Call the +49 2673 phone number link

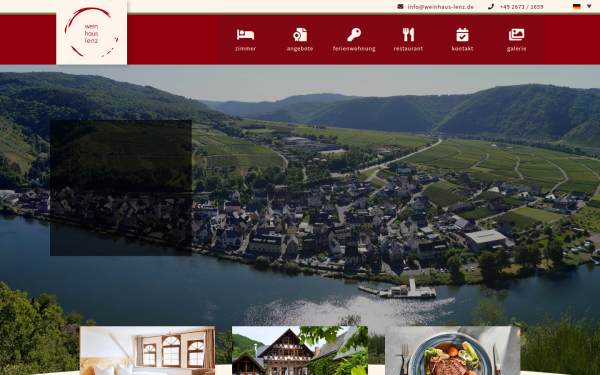(522, 7)
